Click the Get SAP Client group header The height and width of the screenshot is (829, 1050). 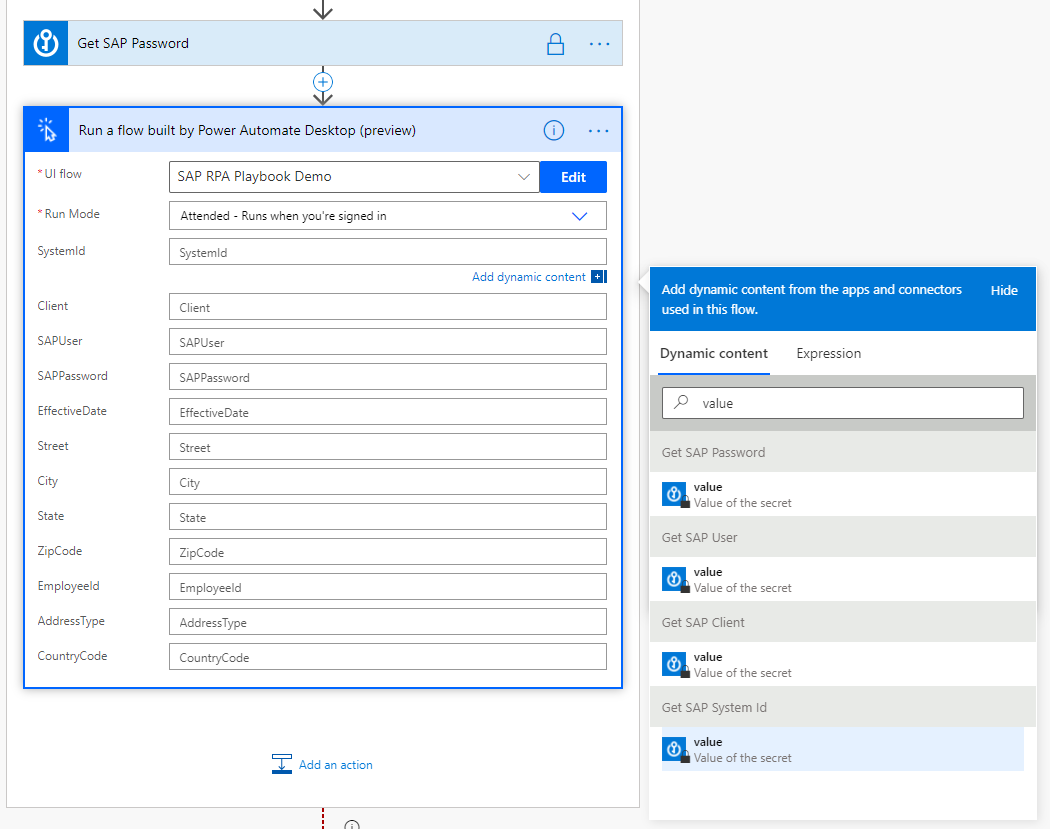pyautogui.click(x=842, y=622)
